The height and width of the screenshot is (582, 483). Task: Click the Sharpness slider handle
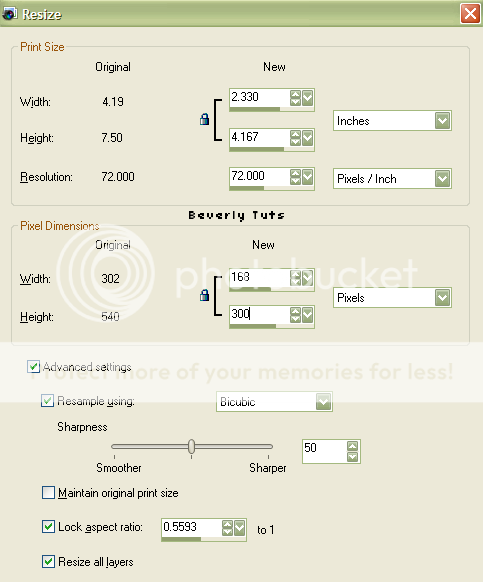pos(191,447)
